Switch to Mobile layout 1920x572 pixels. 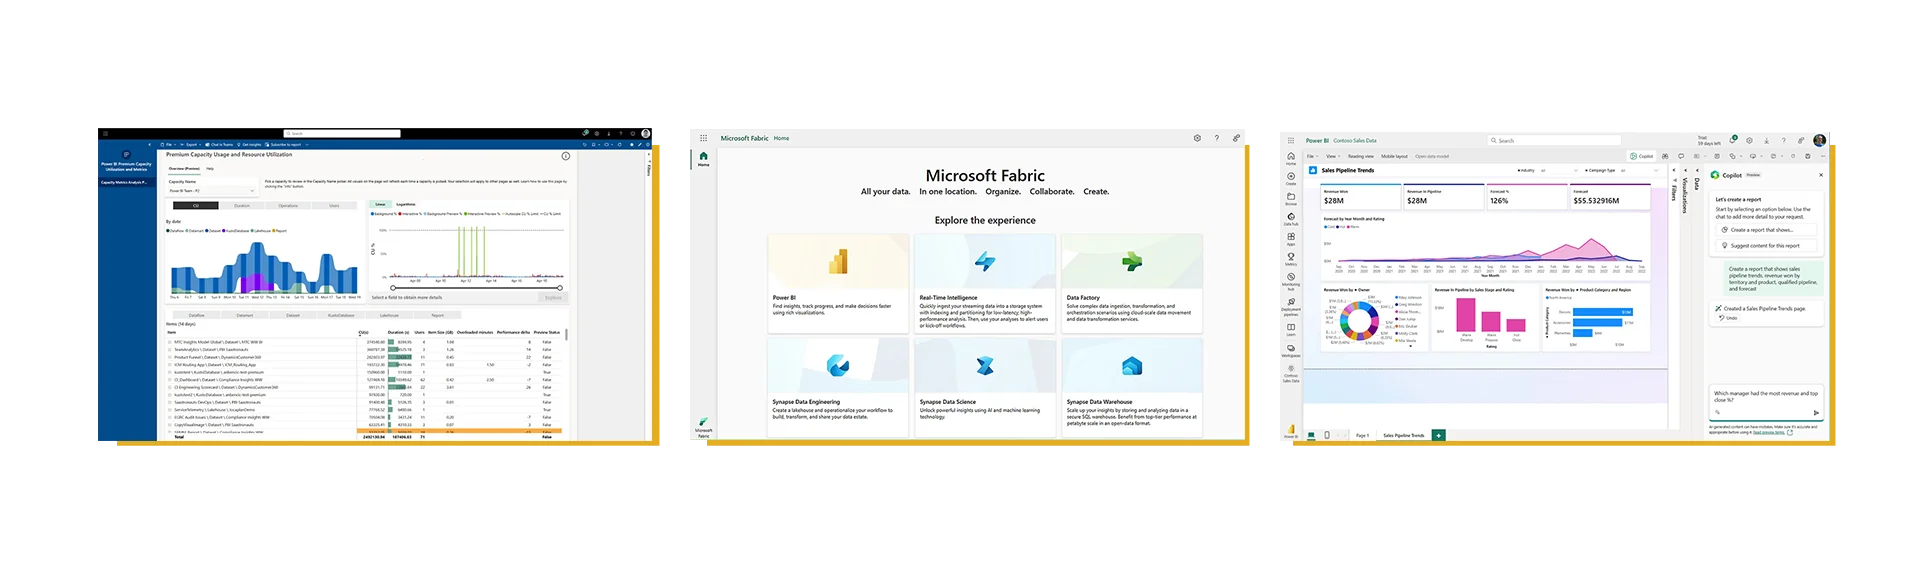pos(1394,156)
